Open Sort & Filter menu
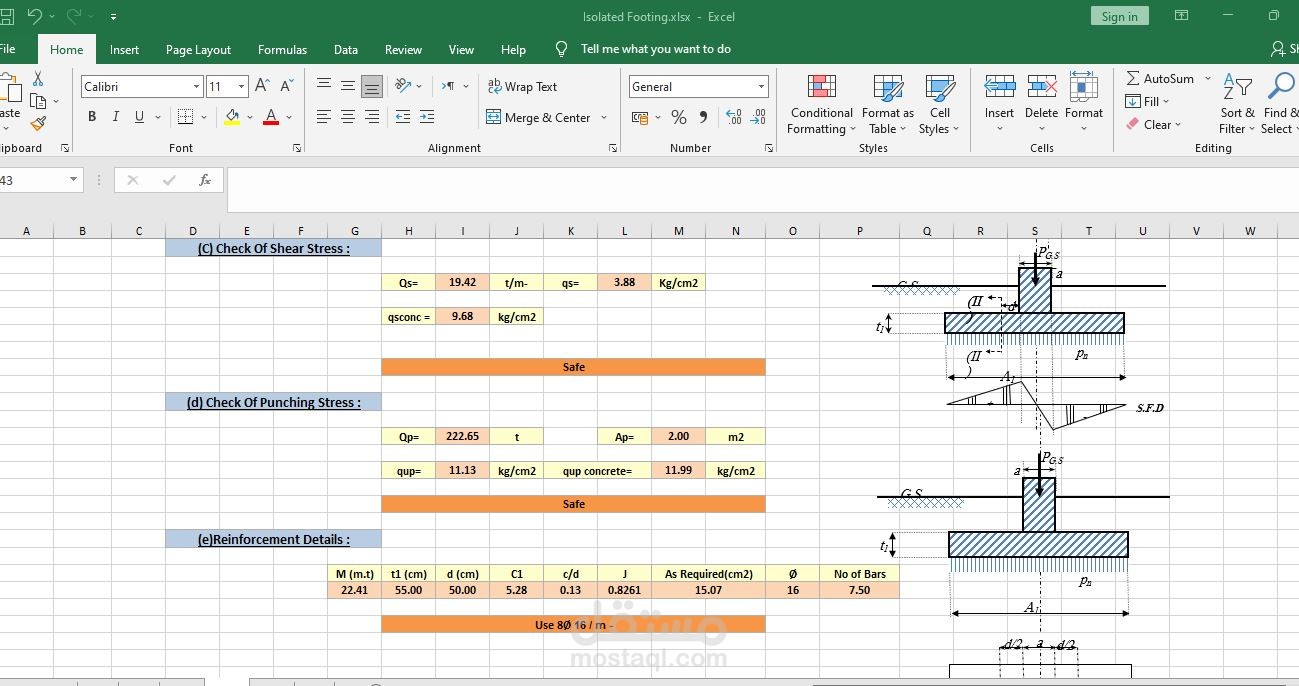This screenshot has height=686, width=1299. [x=1237, y=104]
